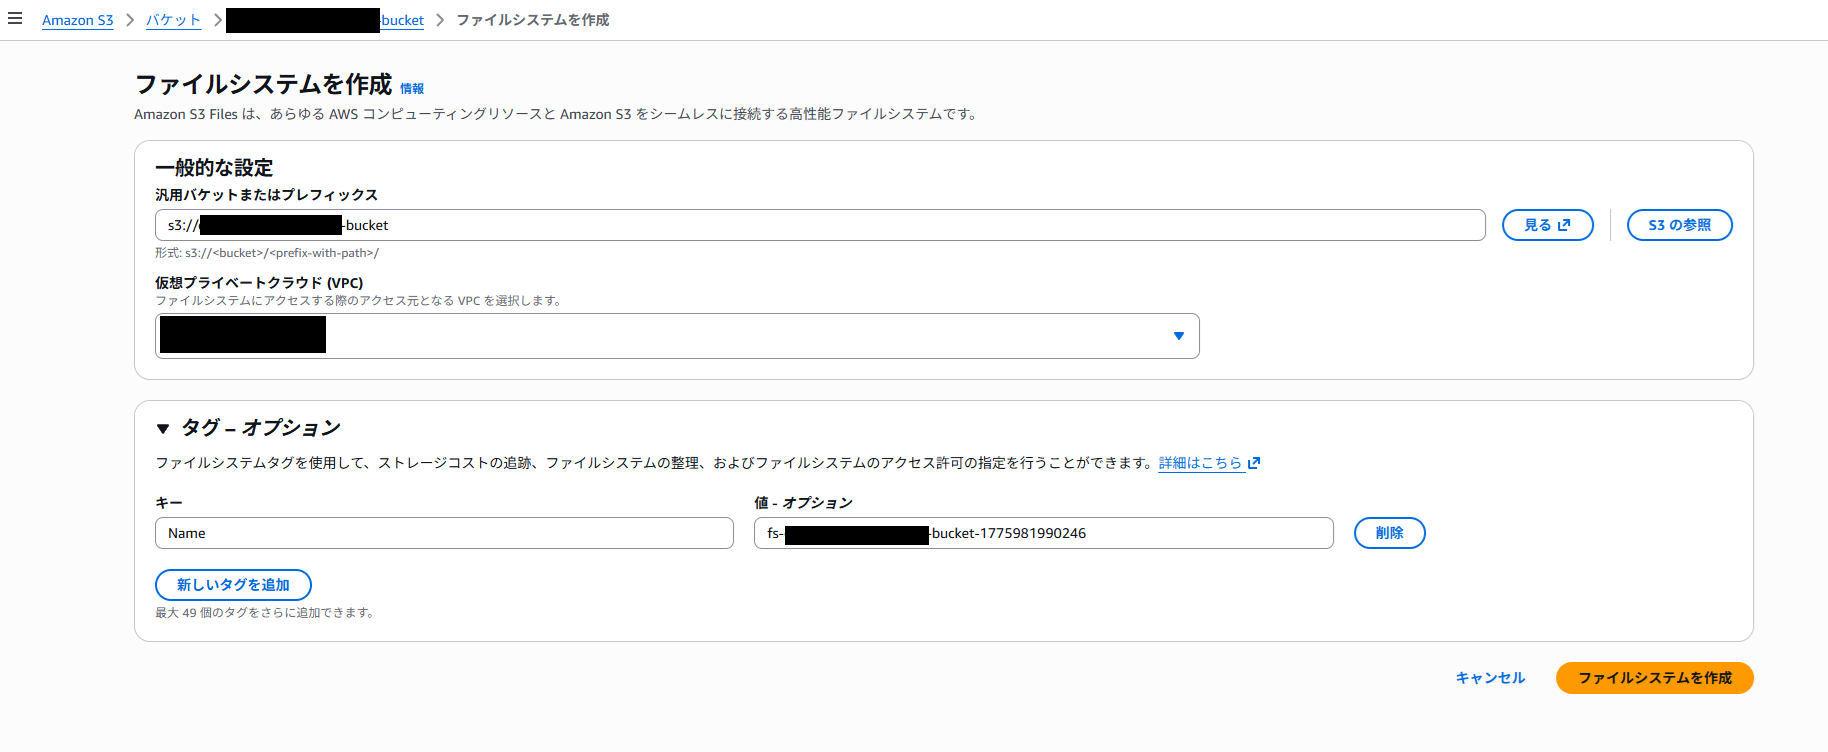1828x752 pixels.
Task: Open the hamburger navigation menu
Action: point(15,19)
